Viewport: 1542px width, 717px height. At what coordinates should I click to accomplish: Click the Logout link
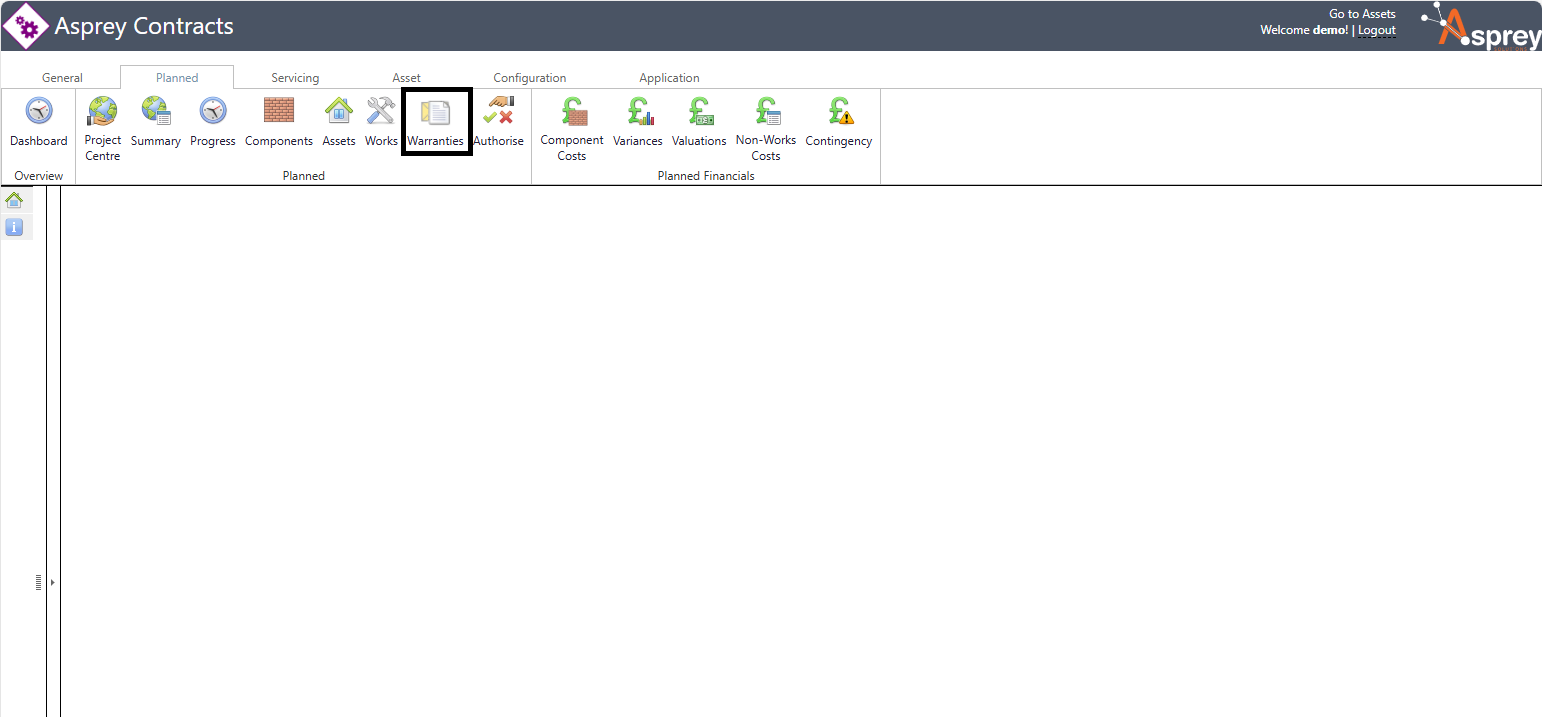(x=1376, y=30)
